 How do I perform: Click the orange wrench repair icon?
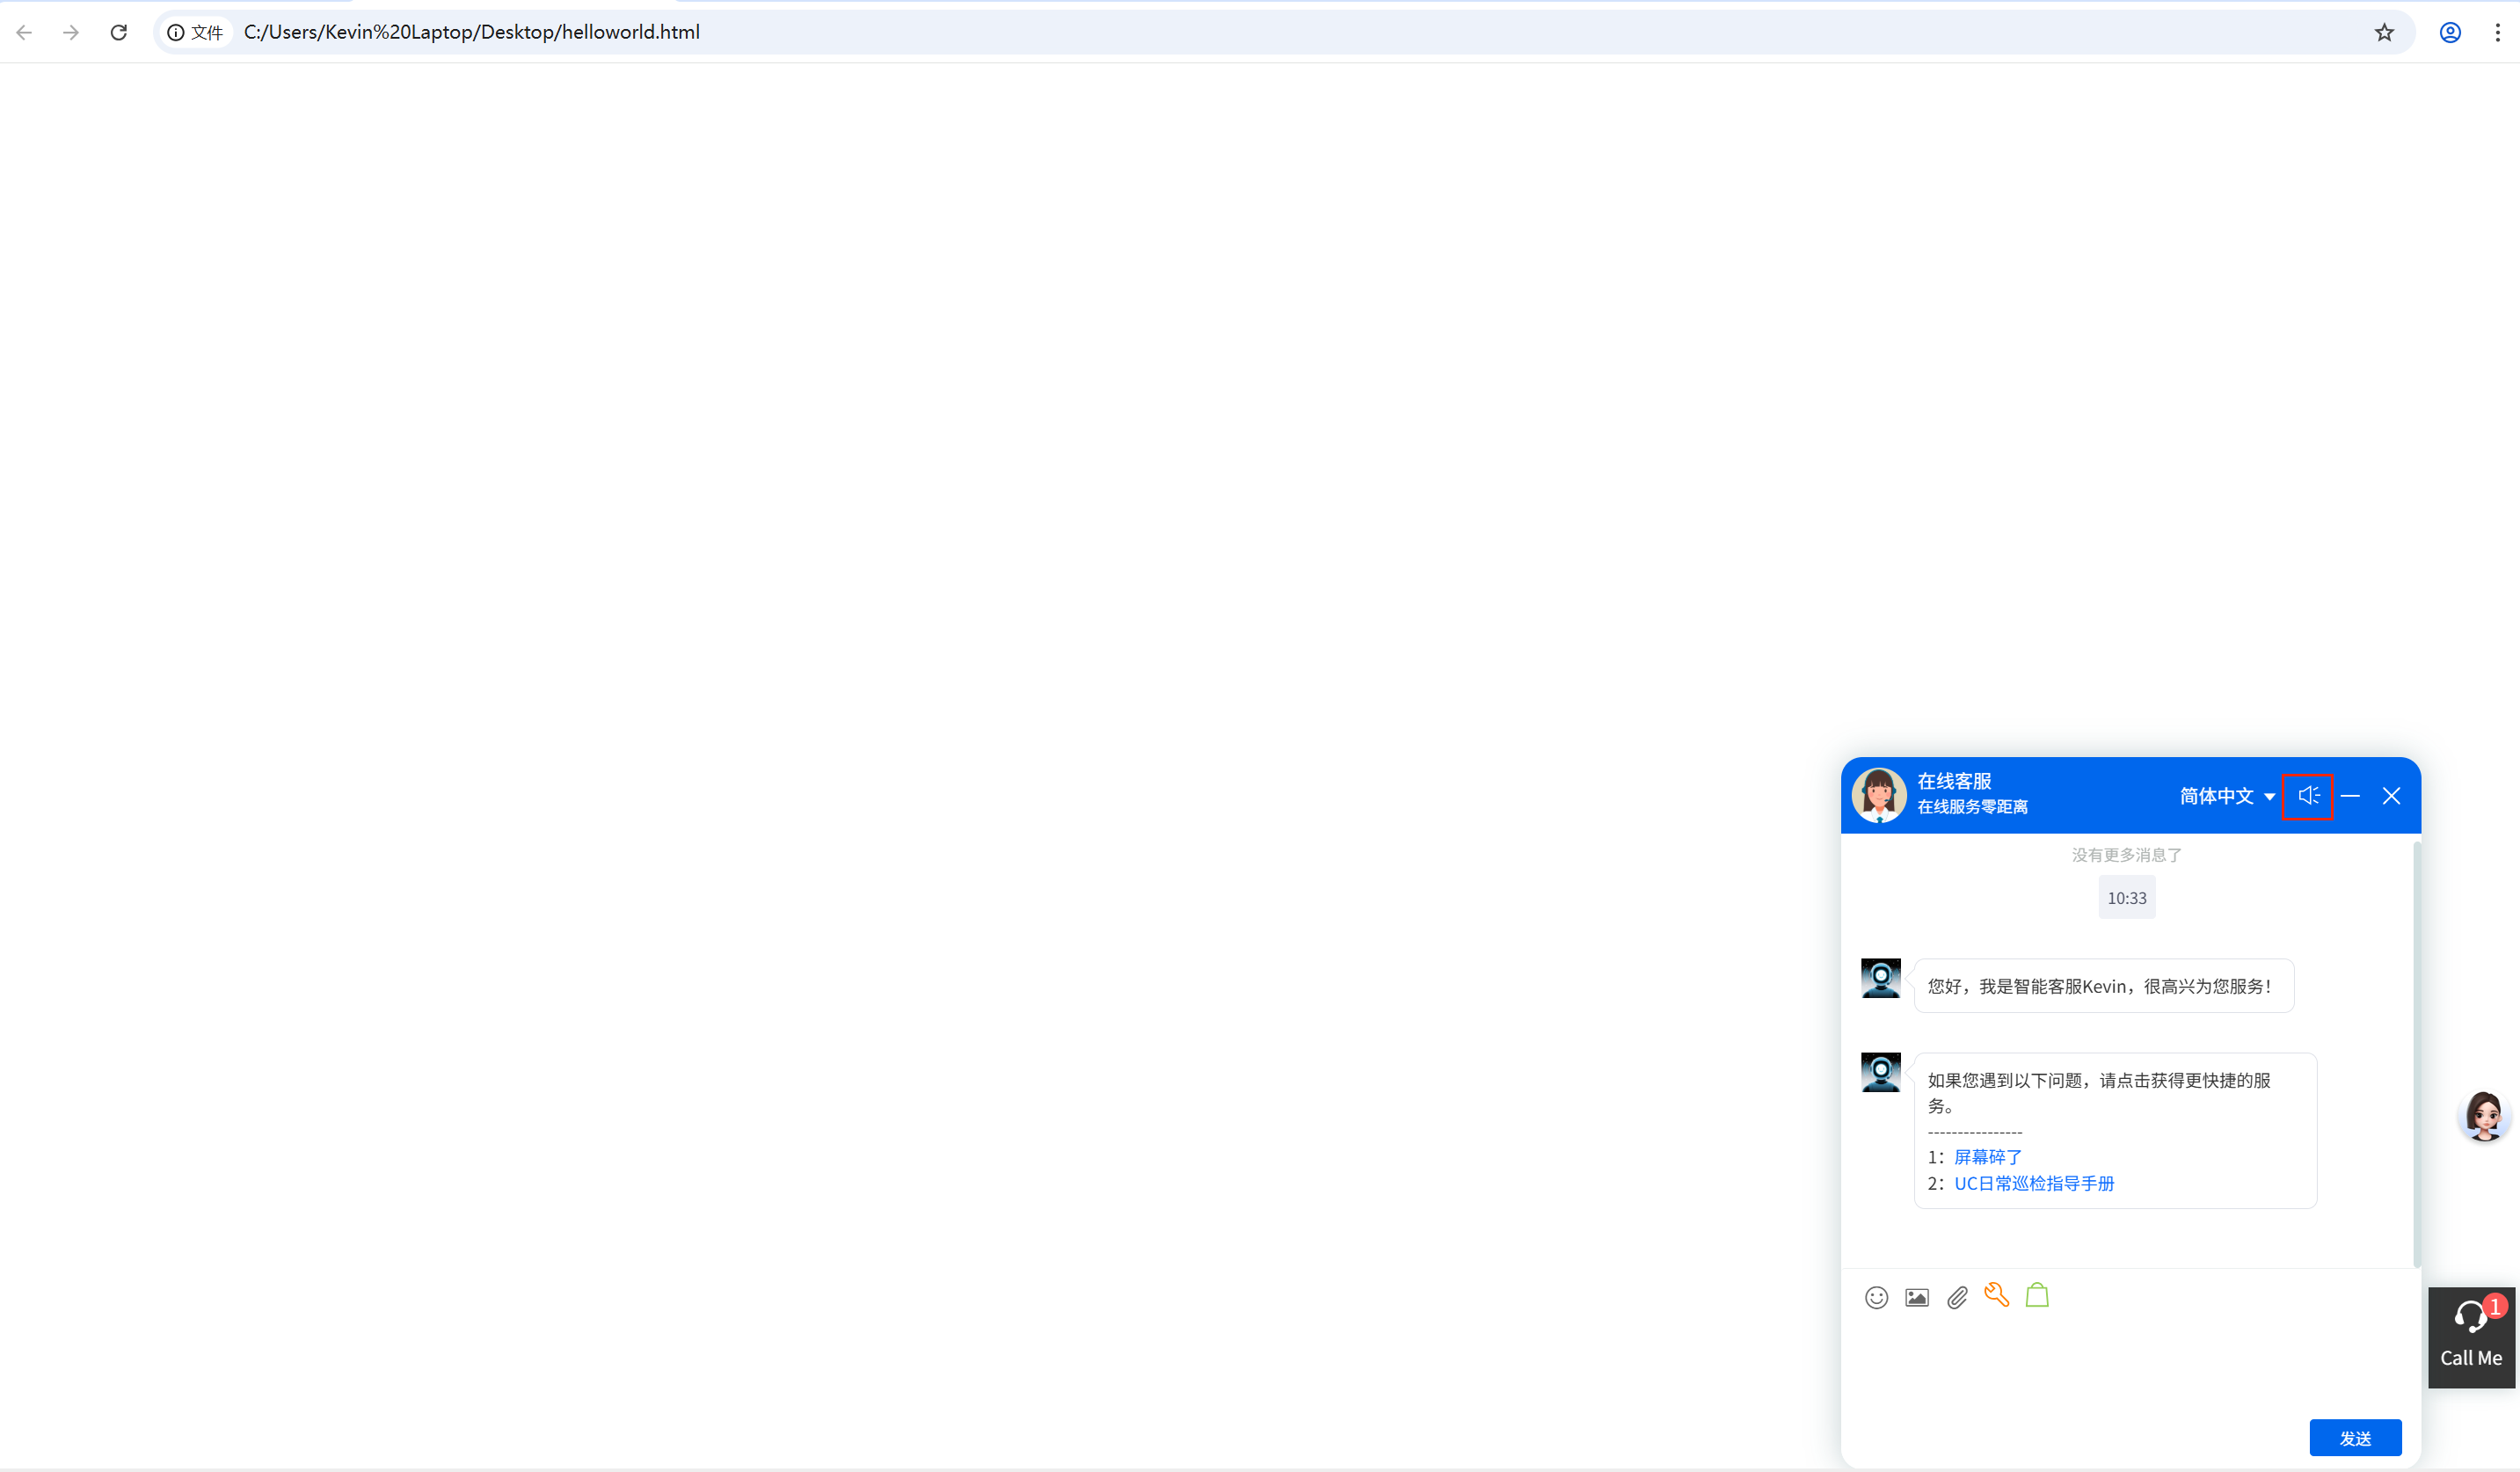tap(1997, 1295)
